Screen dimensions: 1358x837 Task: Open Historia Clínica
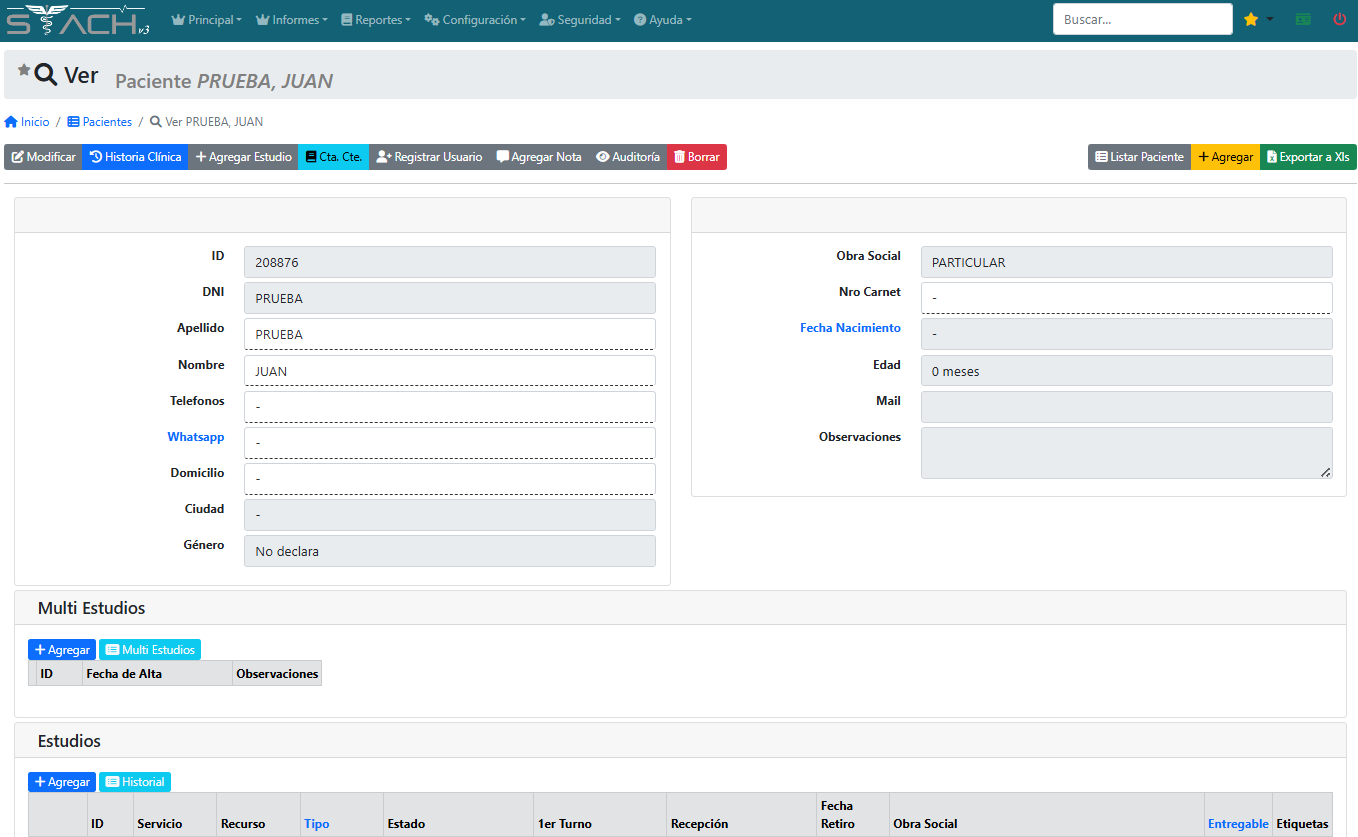point(135,157)
